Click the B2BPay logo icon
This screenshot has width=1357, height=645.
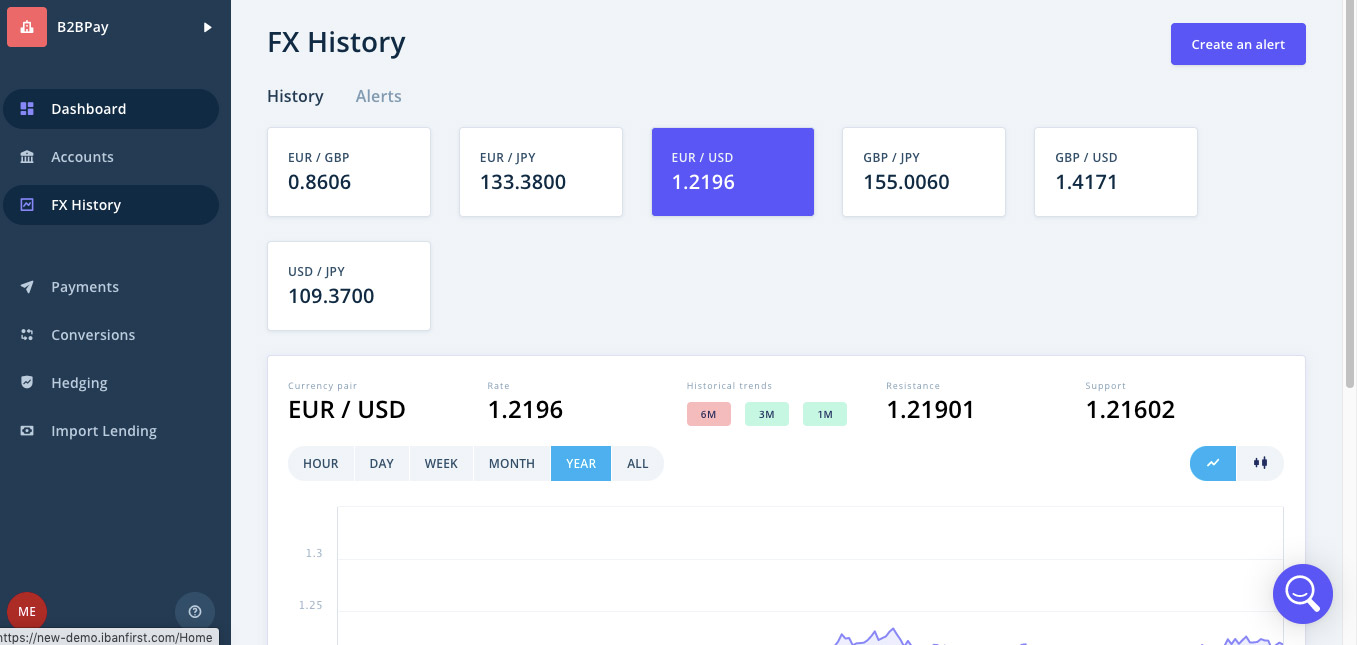(x=27, y=27)
